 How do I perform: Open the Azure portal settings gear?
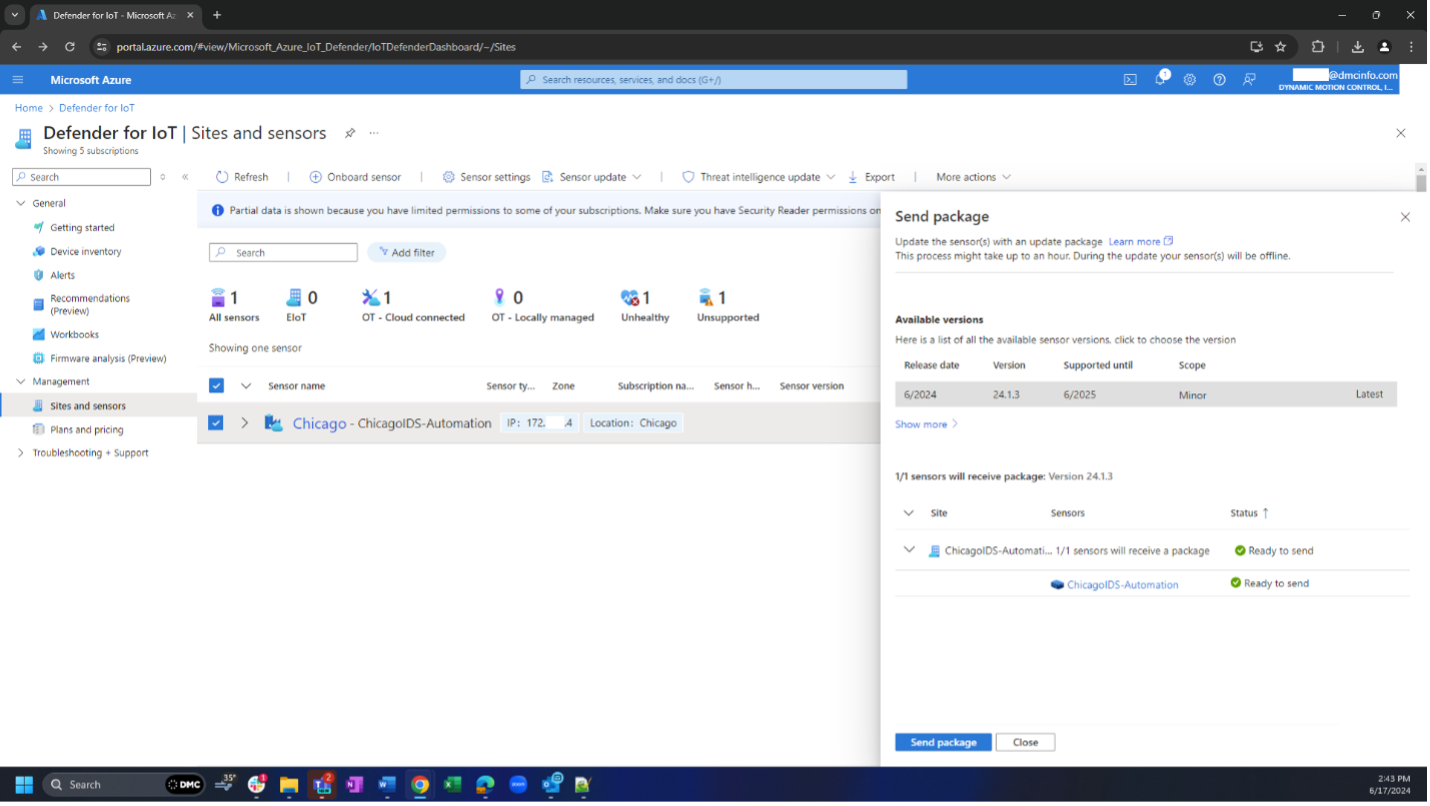1190,80
